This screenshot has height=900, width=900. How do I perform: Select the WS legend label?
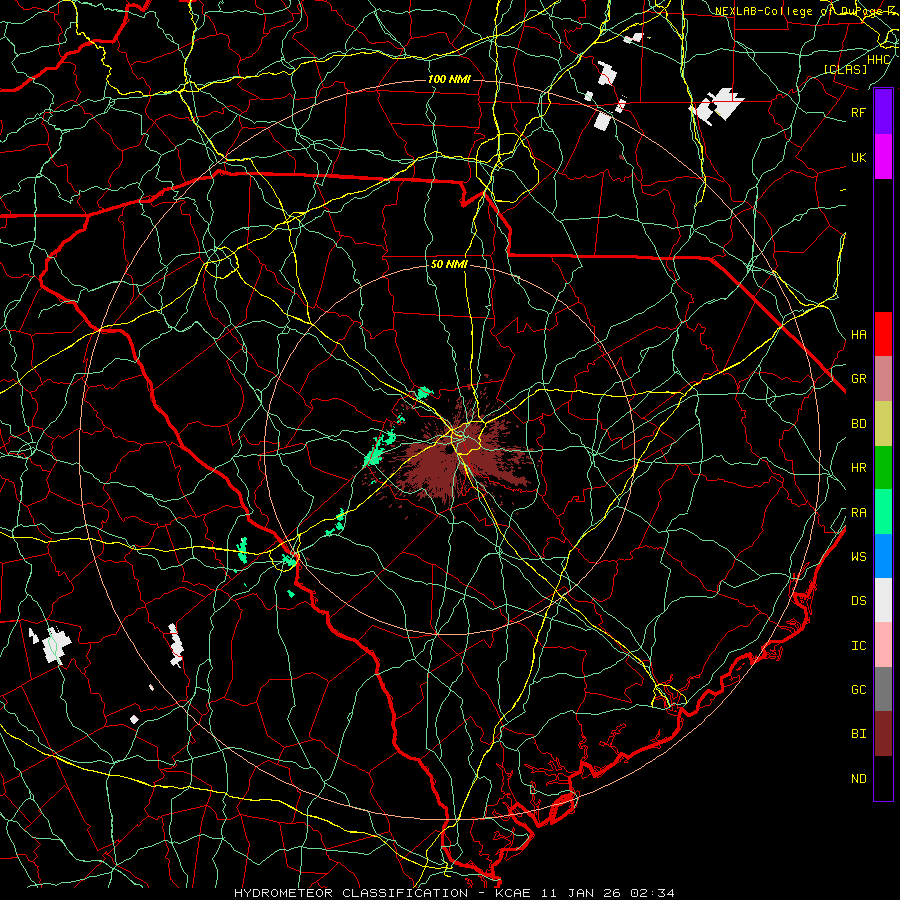click(x=859, y=556)
